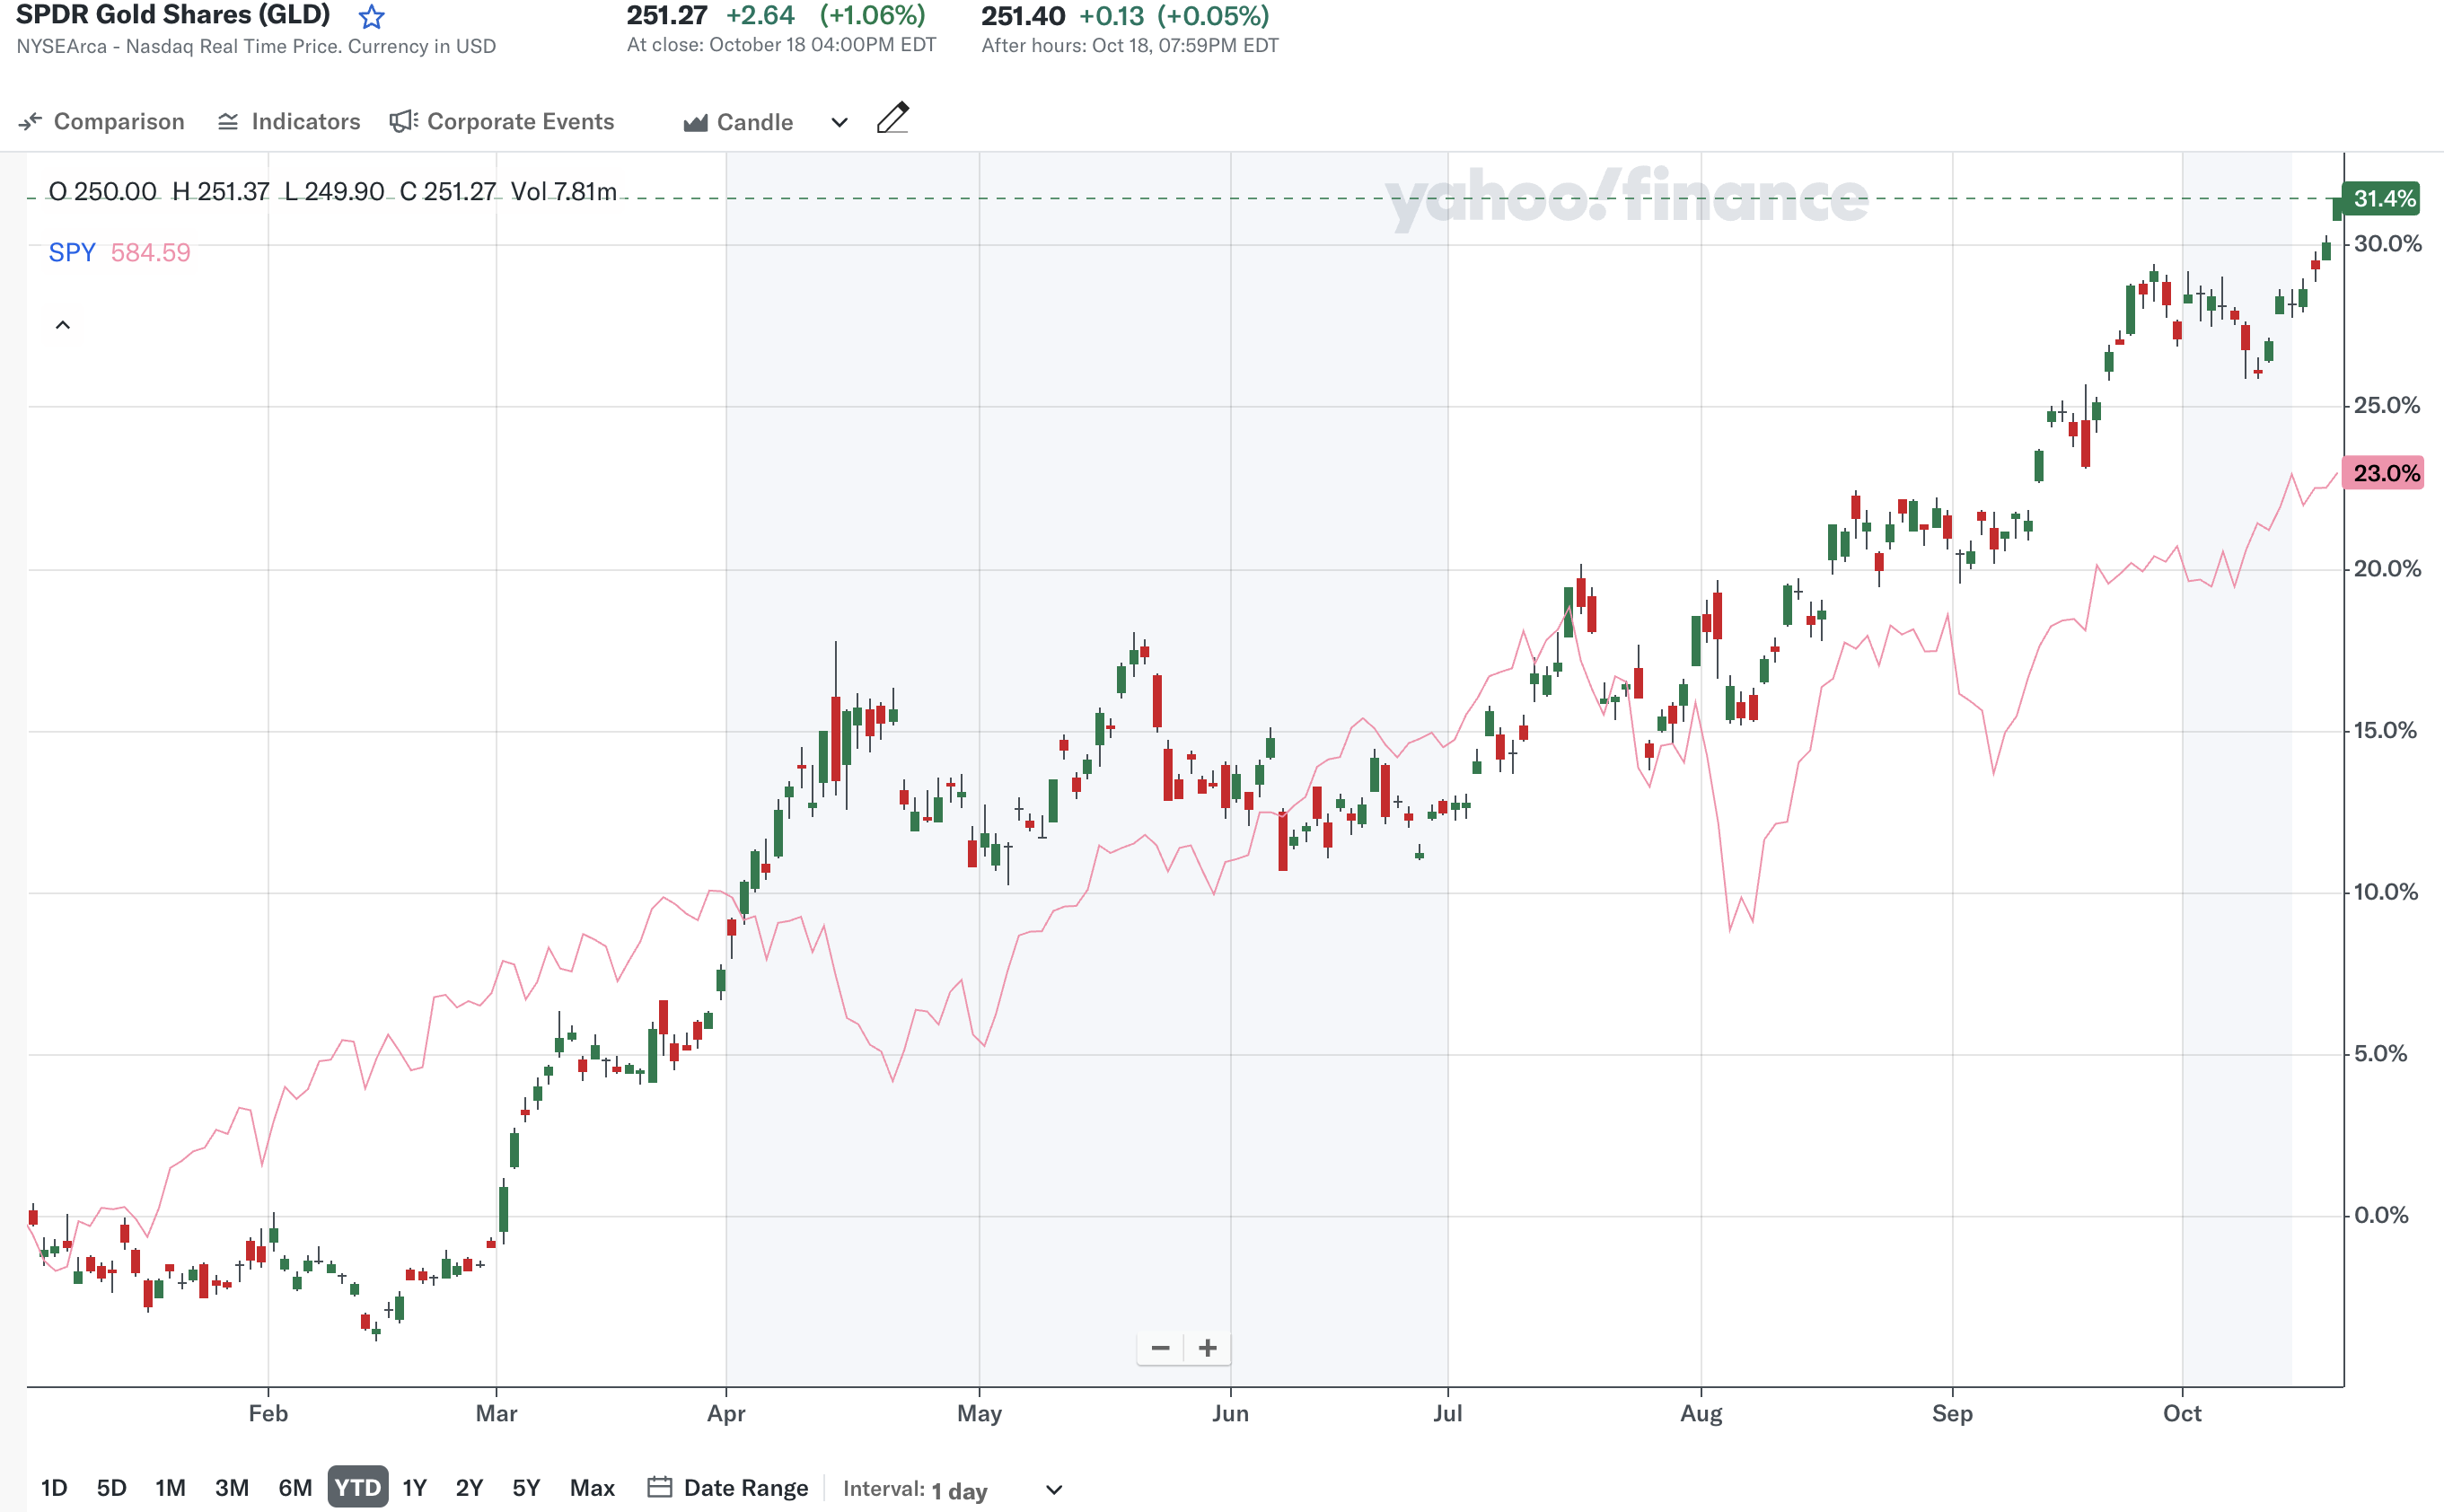
Task: Select the 5Y time range
Action: pyautogui.click(x=526, y=1488)
